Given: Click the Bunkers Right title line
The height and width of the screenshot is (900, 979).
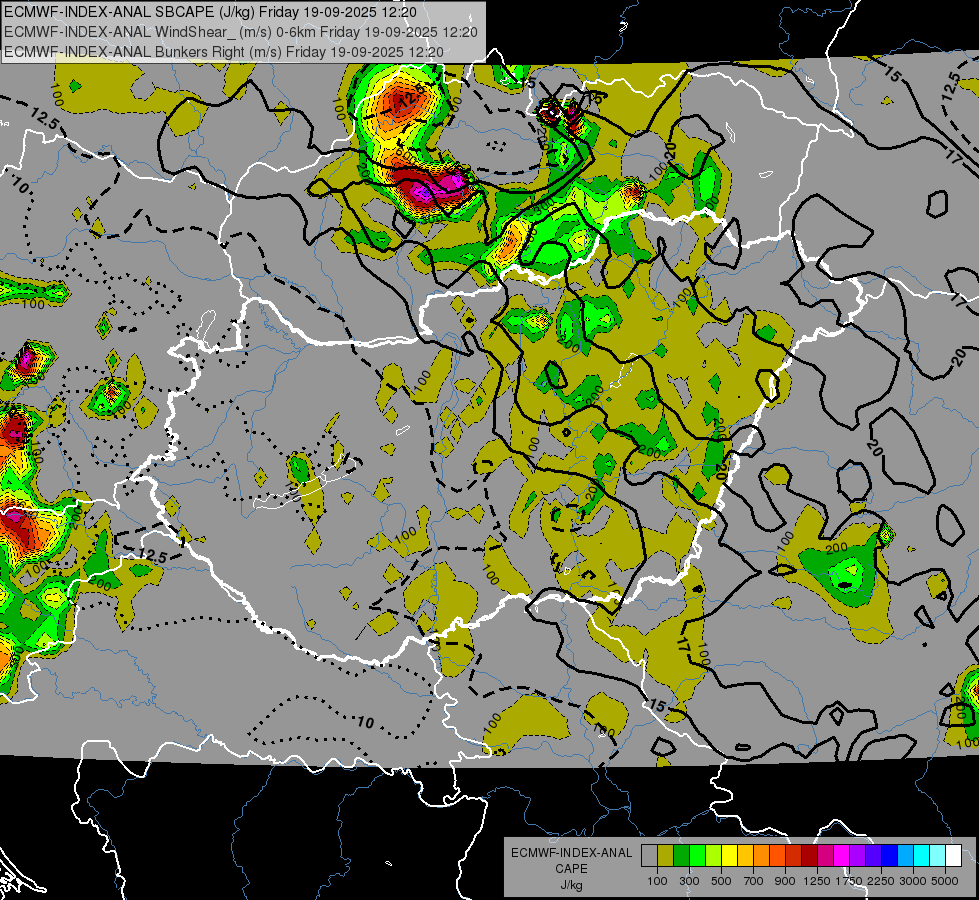Looking at the screenshot, I should 224,52.
